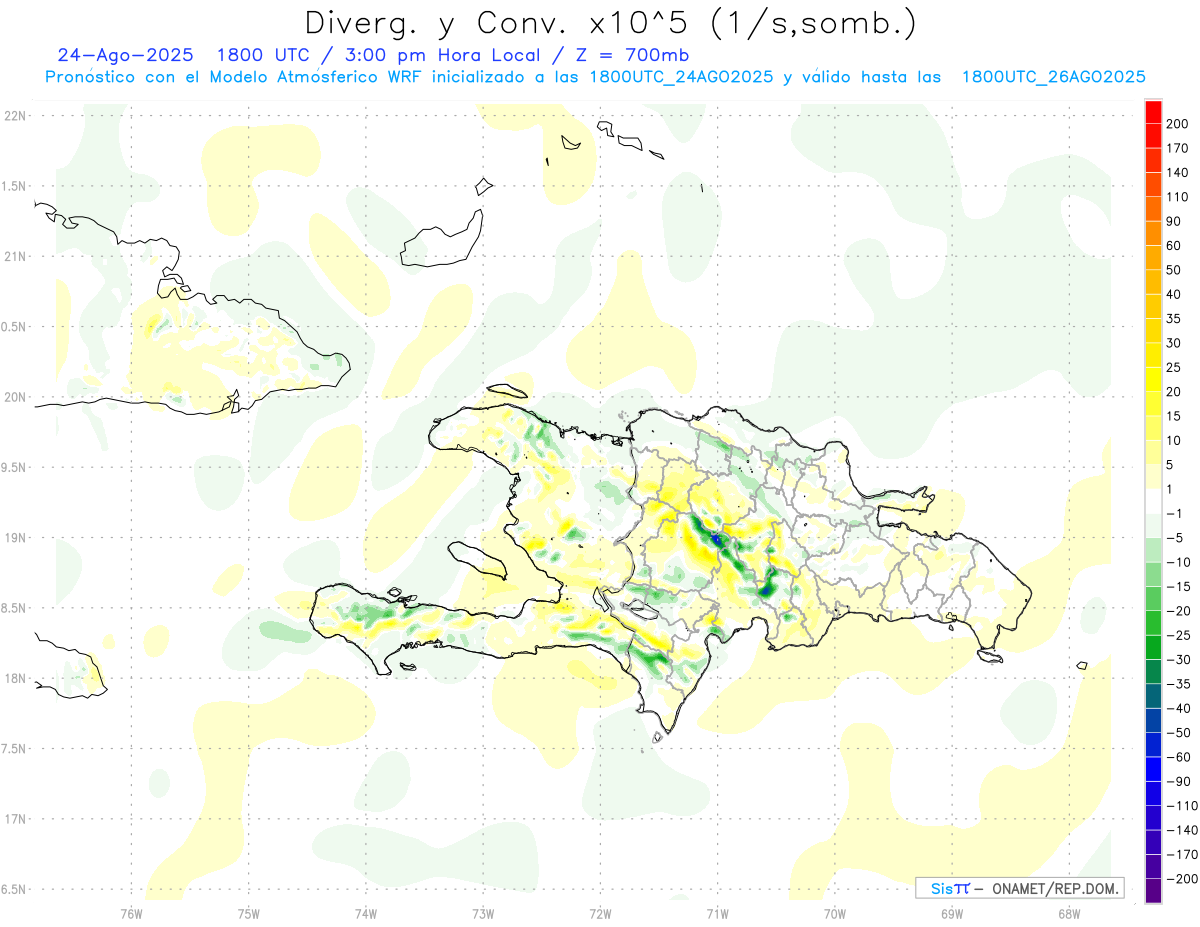Click the 22N latitude label
The width and height of the screenshot is (1200, 927).
pos(14,115)
